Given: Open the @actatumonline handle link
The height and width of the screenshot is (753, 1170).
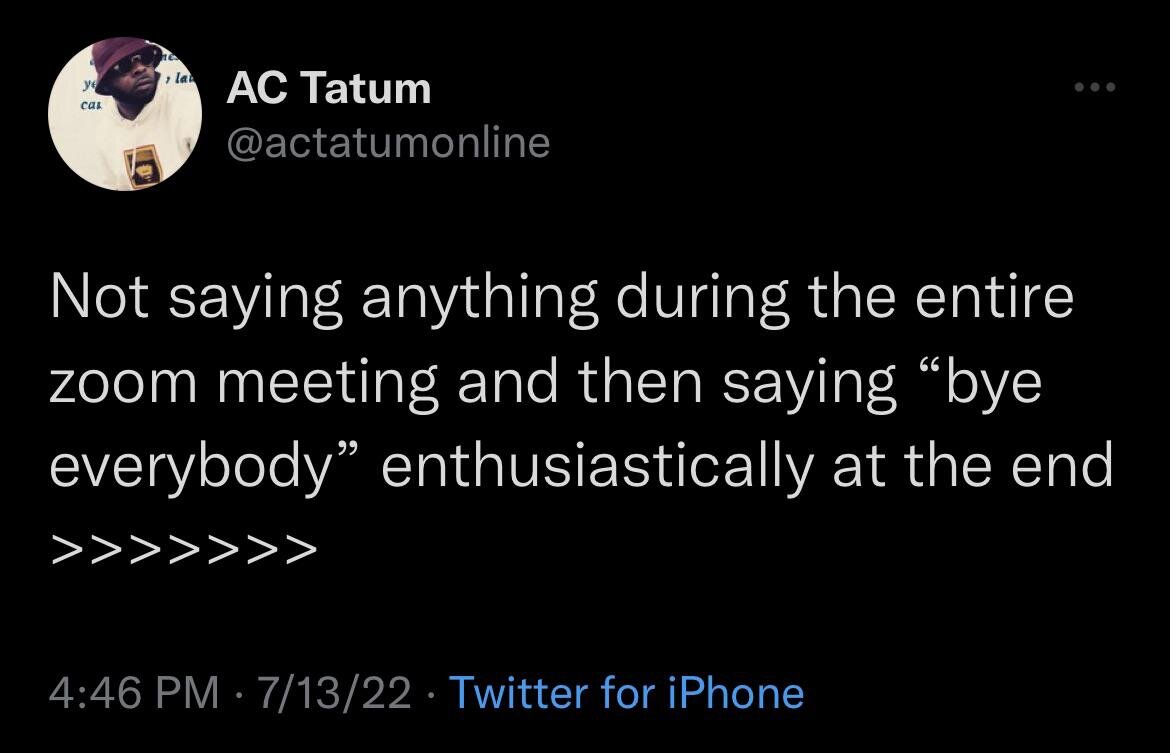Looking at the screenshot, I should [388, 143].
